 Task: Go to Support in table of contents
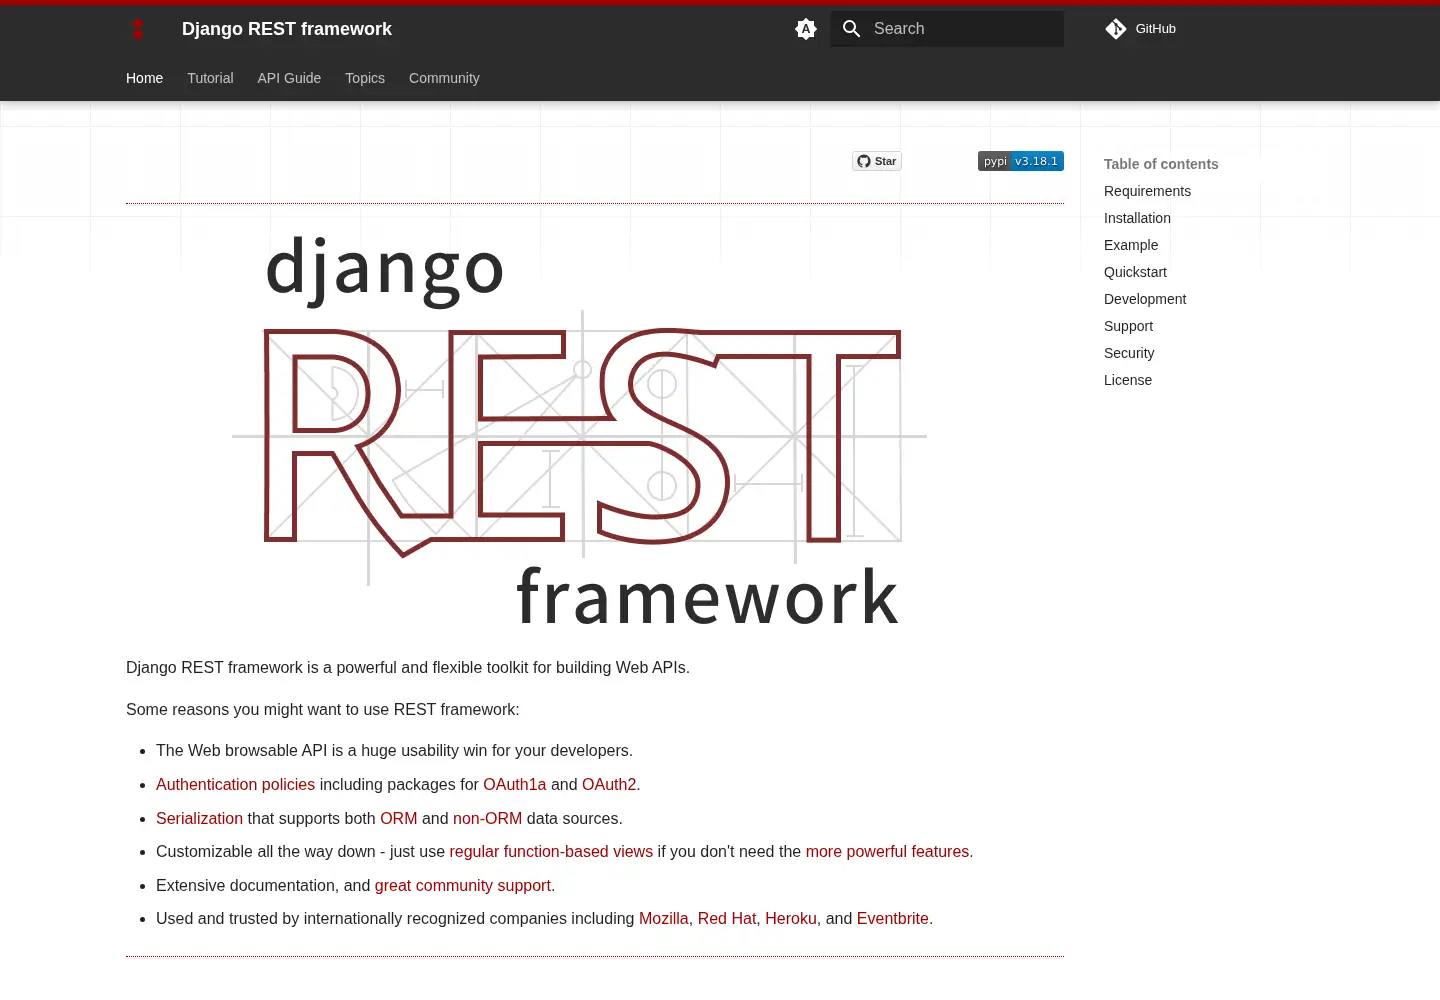pyautogui.click(x=1128, y=326)
